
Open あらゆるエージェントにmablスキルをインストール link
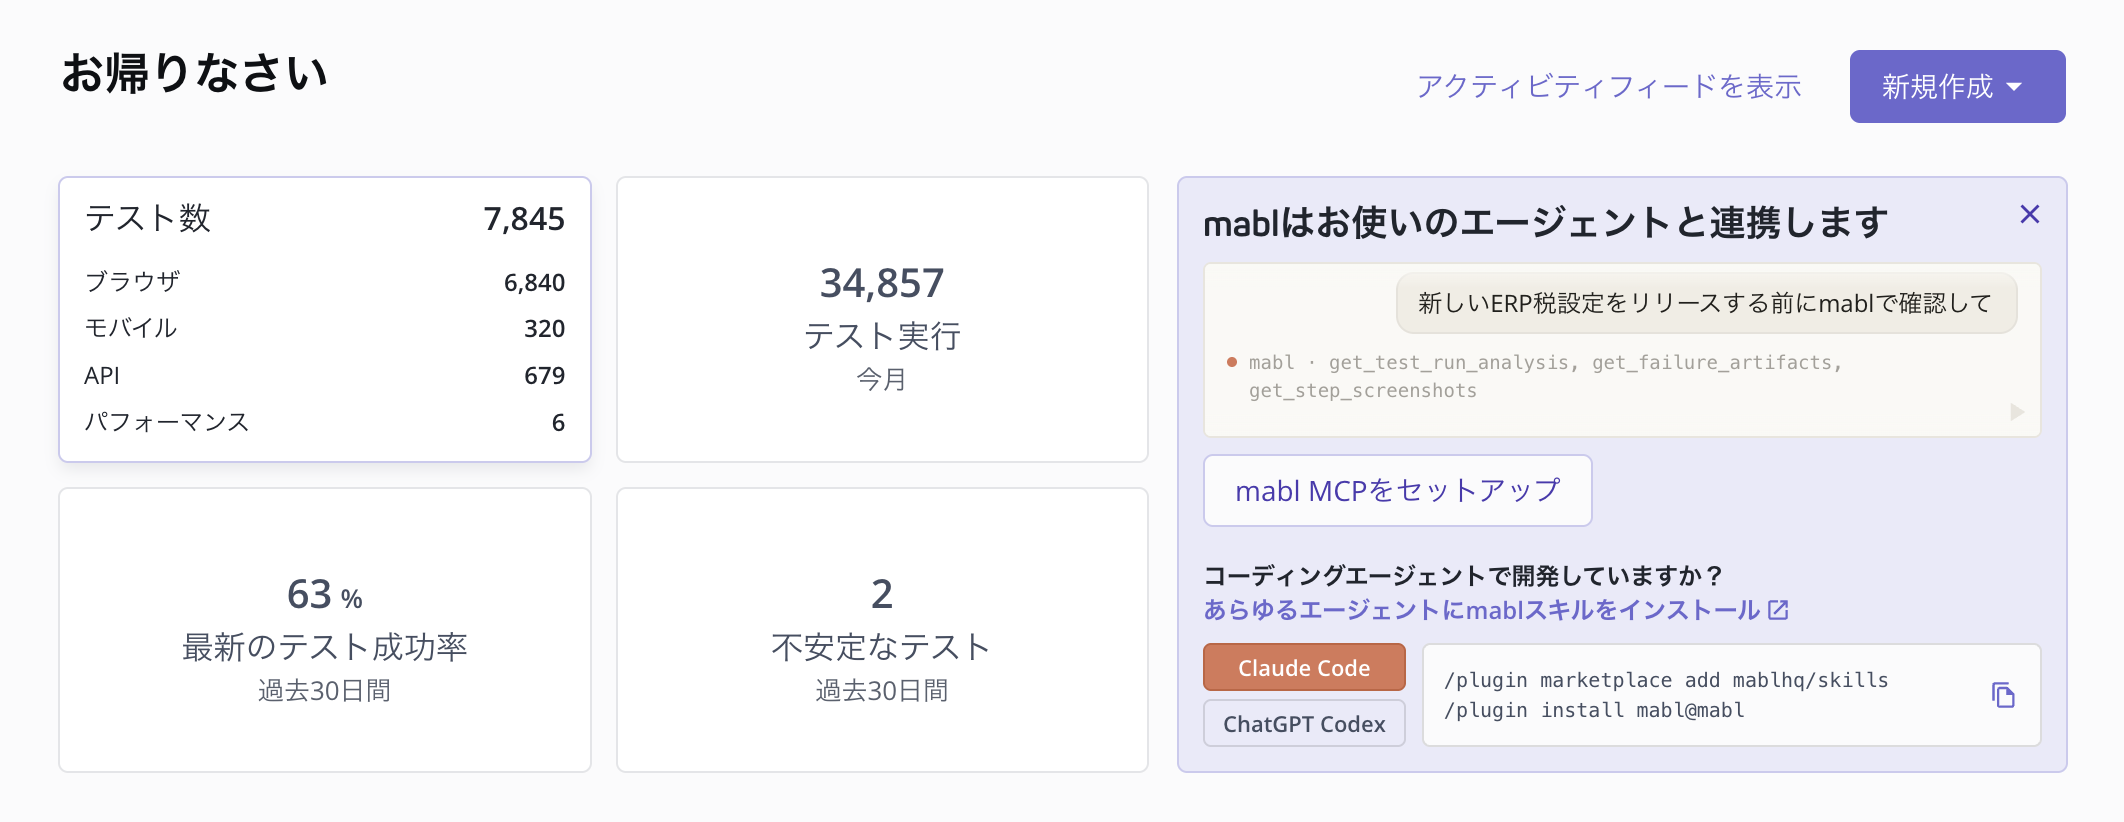coord(1496,610)
